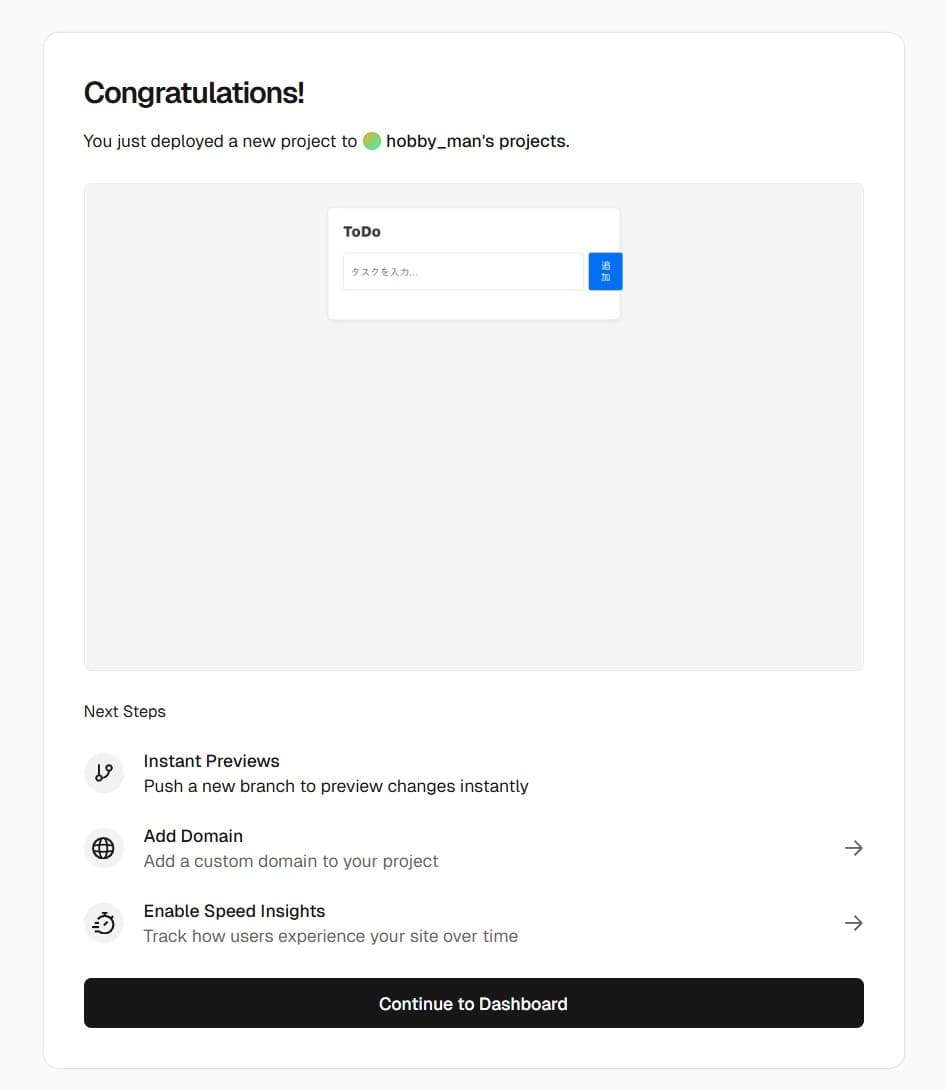Viewport: 947px width, 1090px height.
Task: Click the stopwatch icon for Speed Insights
Action: [x=104, y=923]
